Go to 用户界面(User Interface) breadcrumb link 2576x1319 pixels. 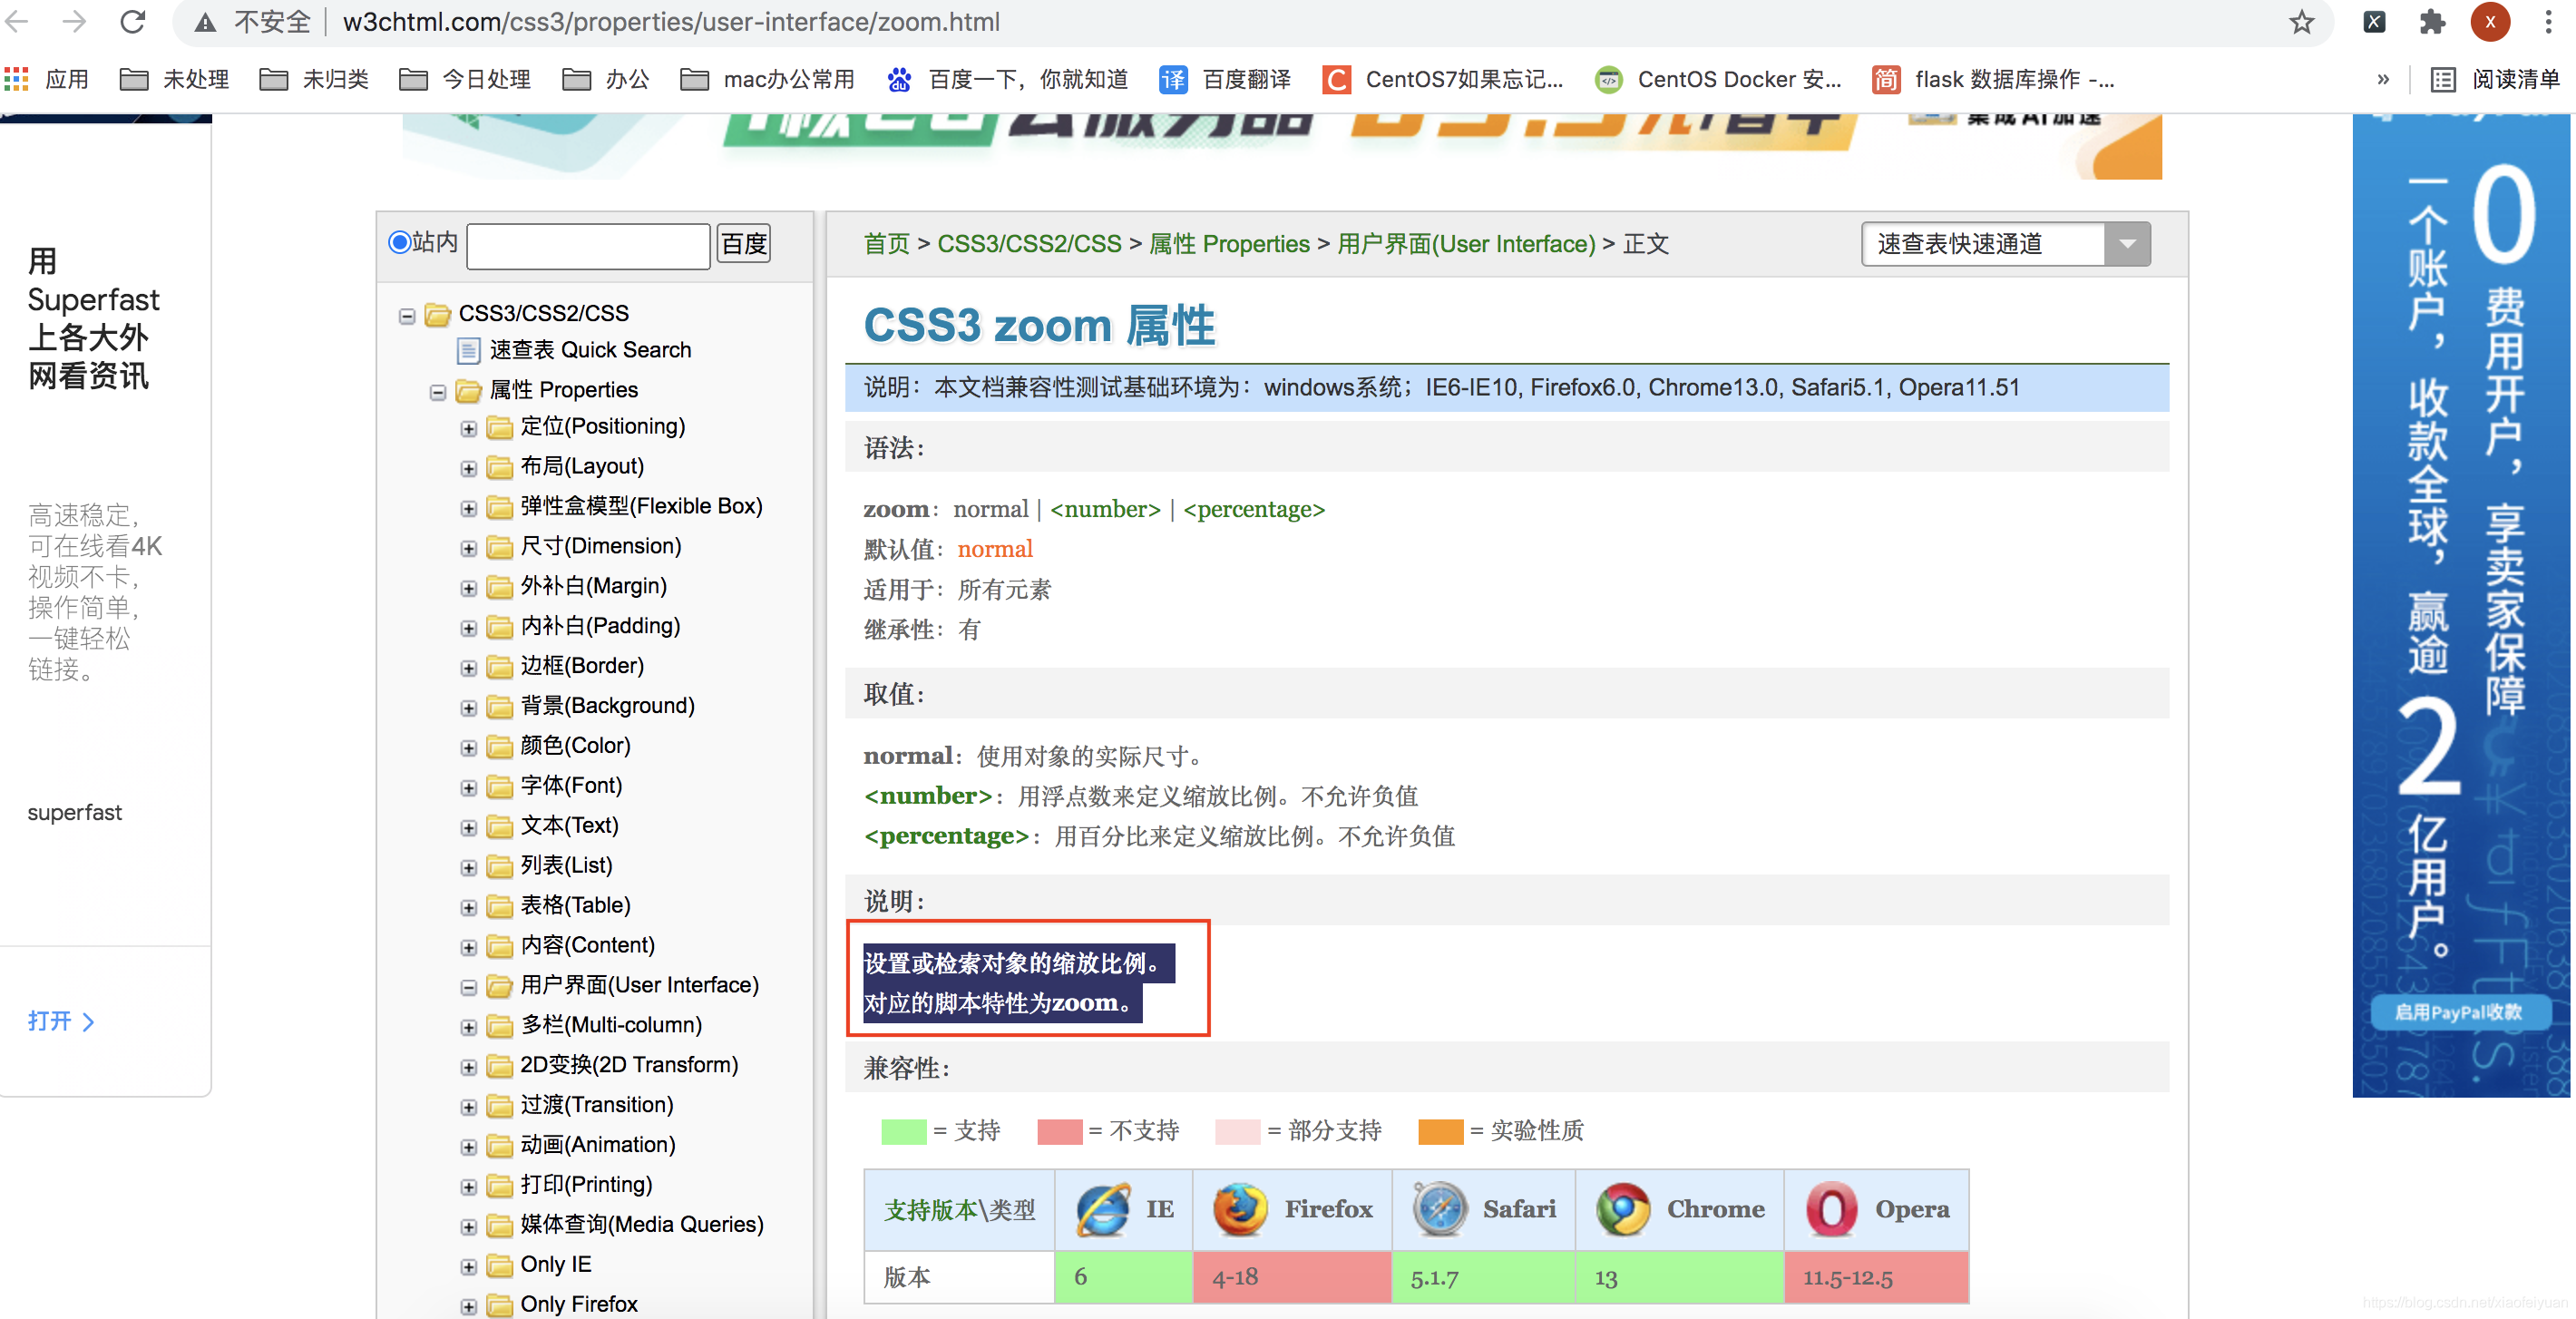coord(1465,244)
